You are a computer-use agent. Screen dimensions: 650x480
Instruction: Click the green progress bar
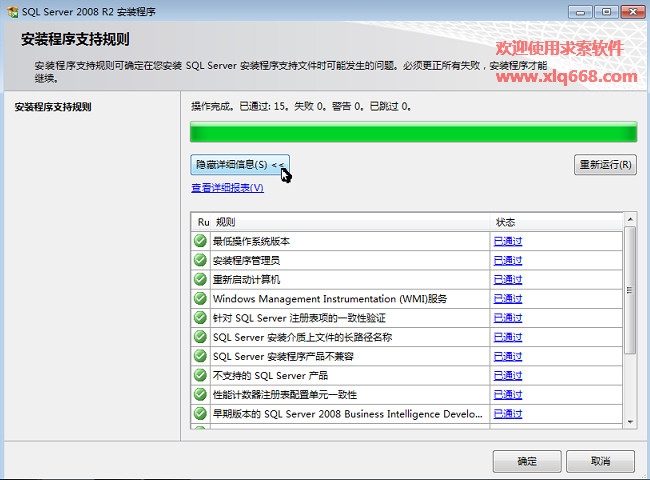pyautogui.click(x=413, y=132)
